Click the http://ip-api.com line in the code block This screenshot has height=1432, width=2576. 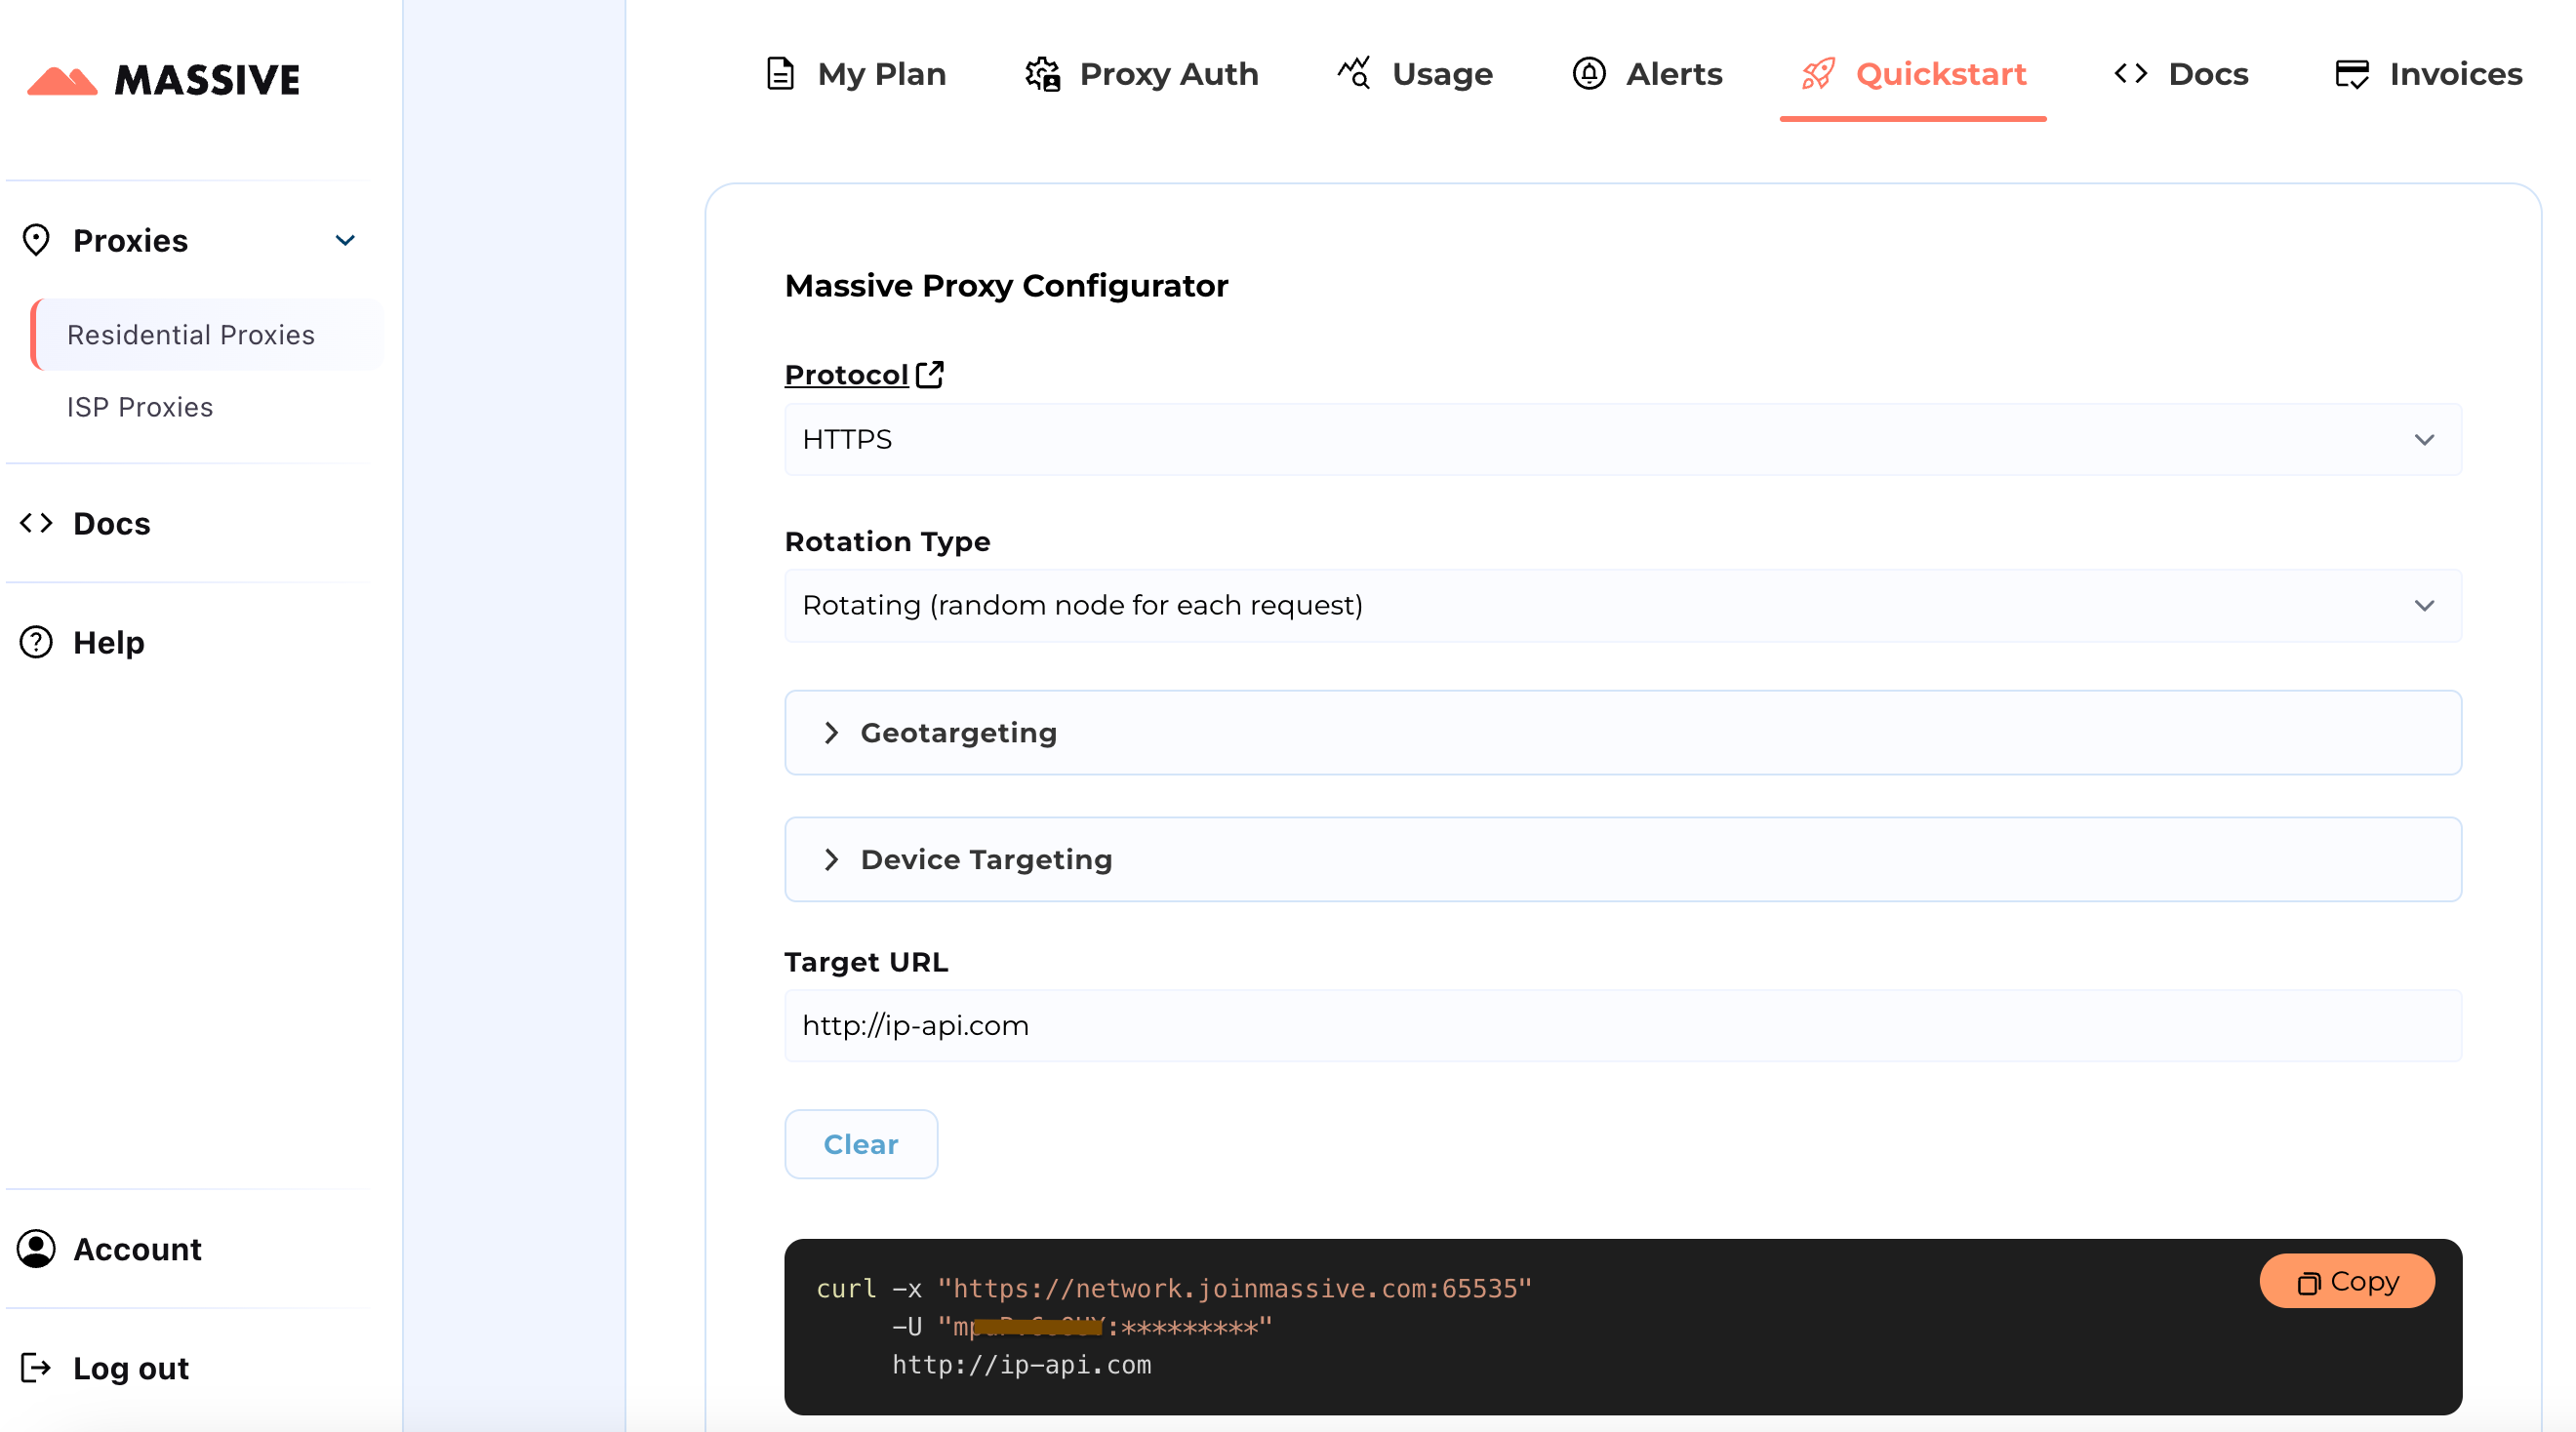[1021, 1365]
